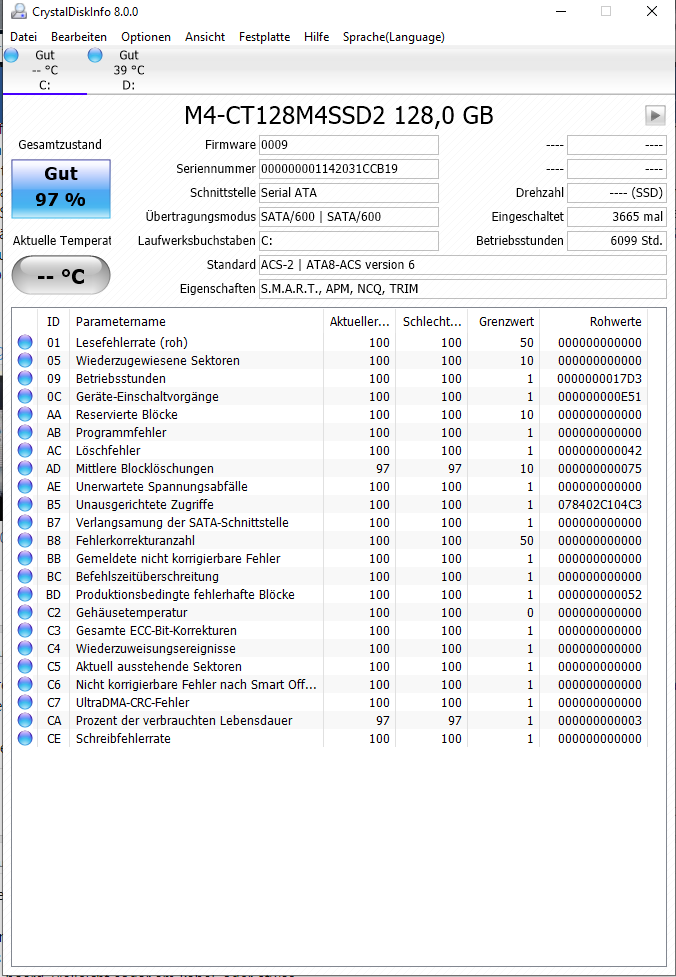The height and width of the screenshot is (977, 676).
Task: Click status circle of Fehlerkorrekturanzahl row
Action: point(25,540)
